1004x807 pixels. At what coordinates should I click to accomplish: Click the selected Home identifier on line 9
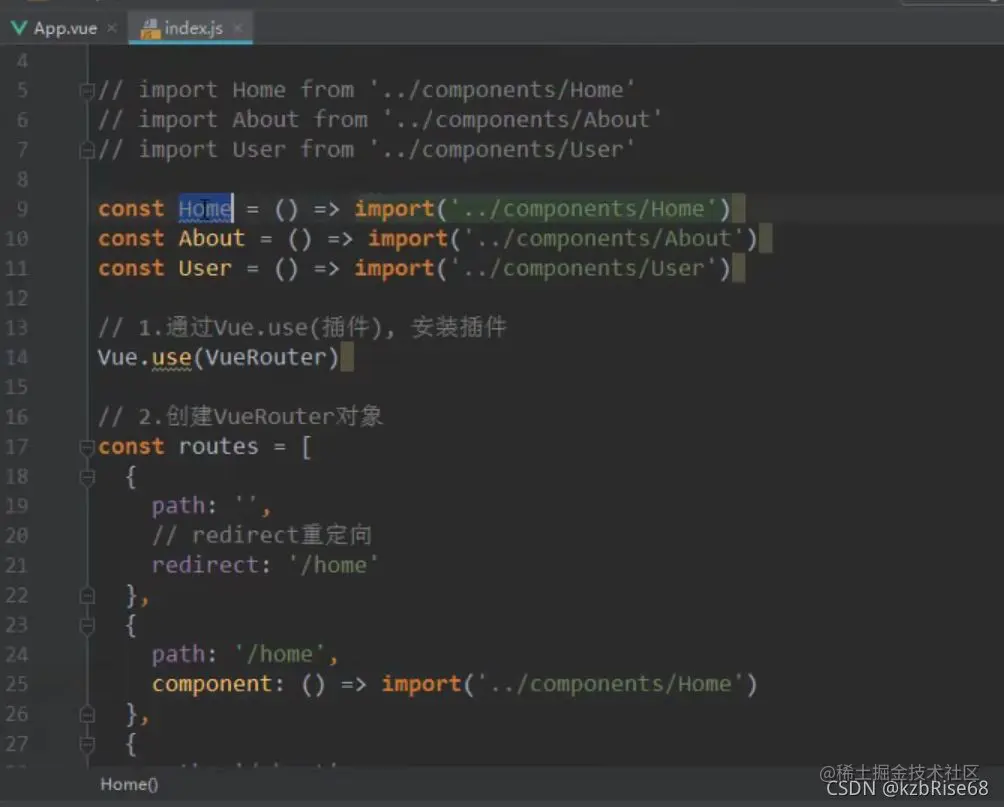(x=205, y=209)
